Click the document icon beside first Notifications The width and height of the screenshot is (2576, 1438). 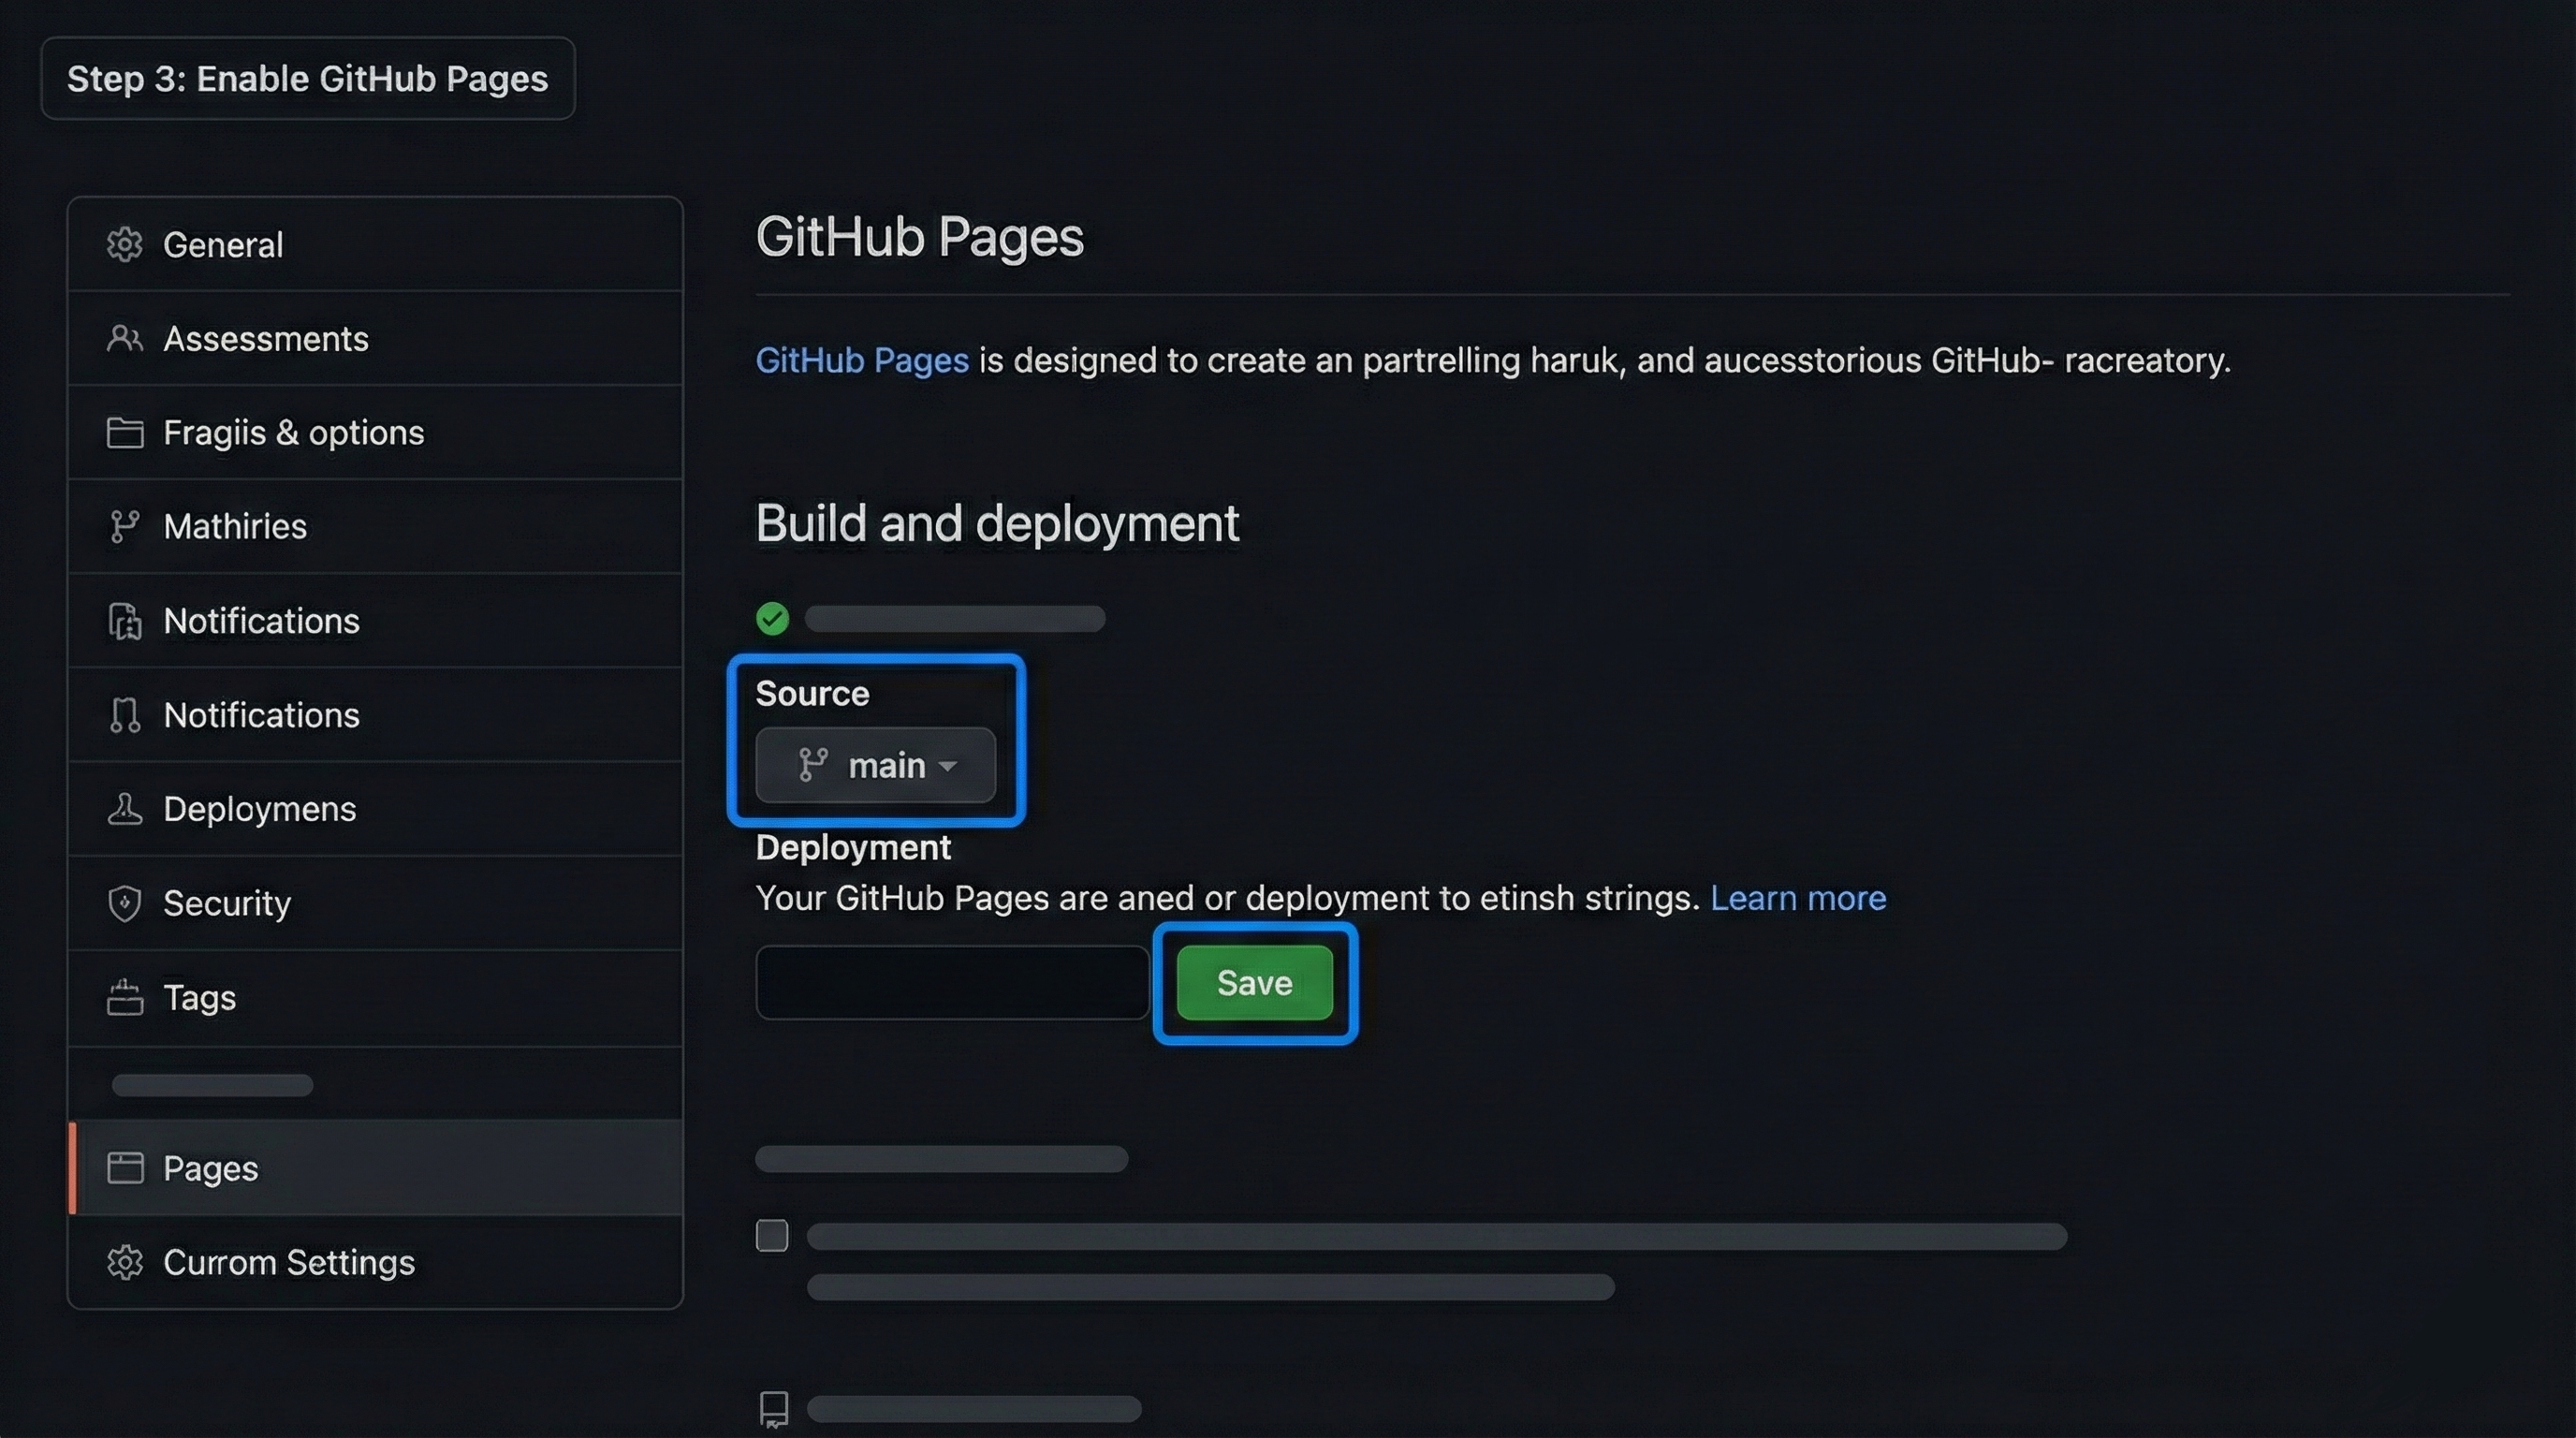coord(124,620)
